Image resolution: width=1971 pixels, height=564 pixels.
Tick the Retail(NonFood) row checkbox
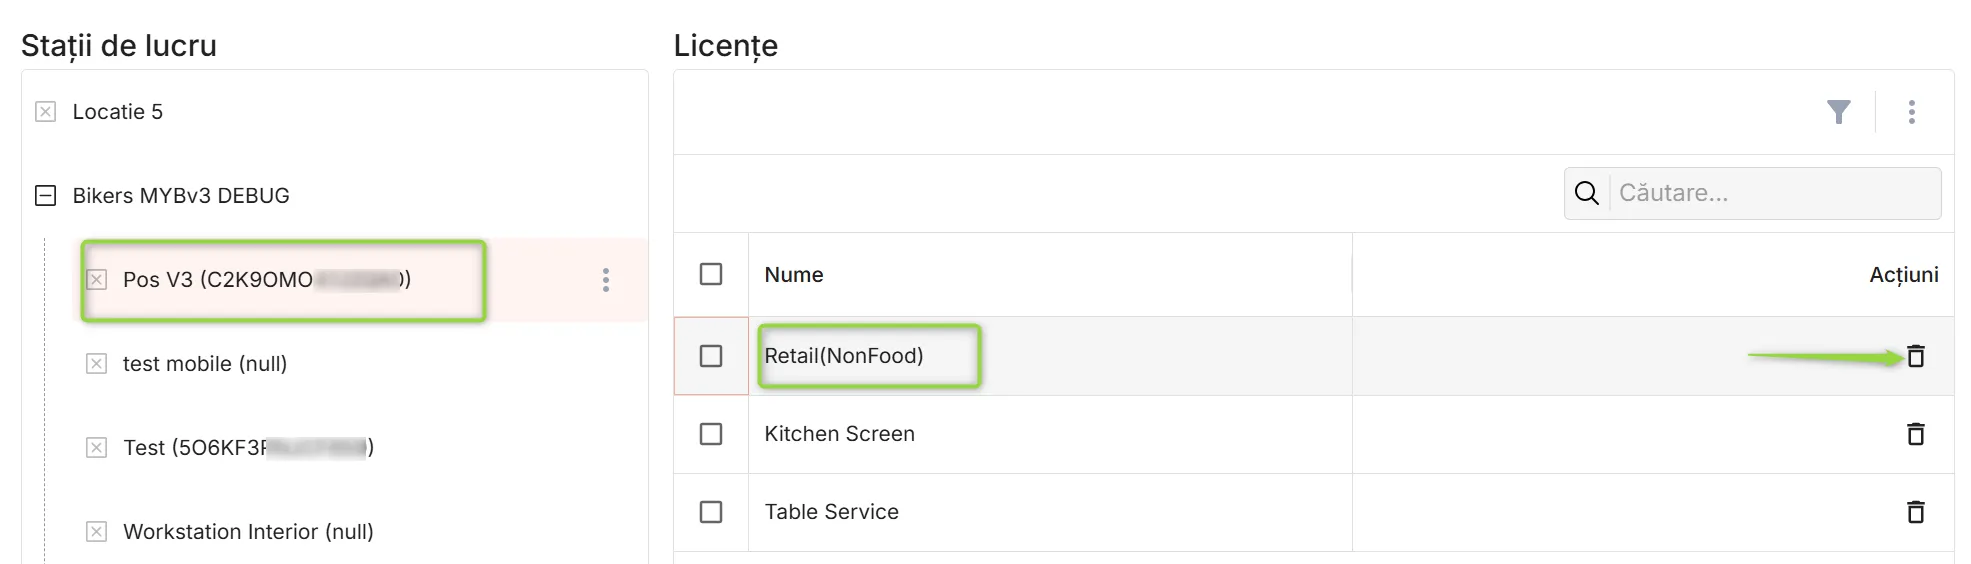(x=711, y=356)
